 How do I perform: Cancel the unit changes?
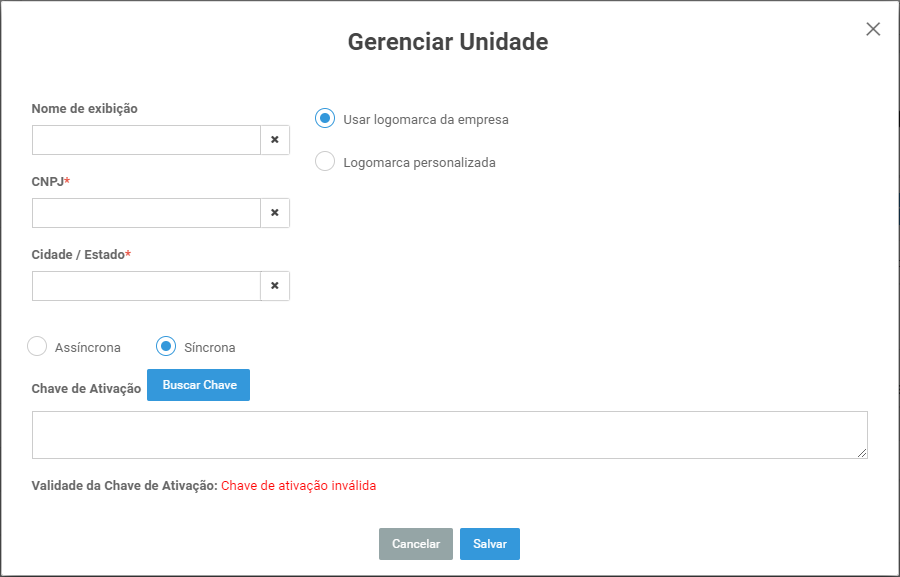(x=416, y=544)
